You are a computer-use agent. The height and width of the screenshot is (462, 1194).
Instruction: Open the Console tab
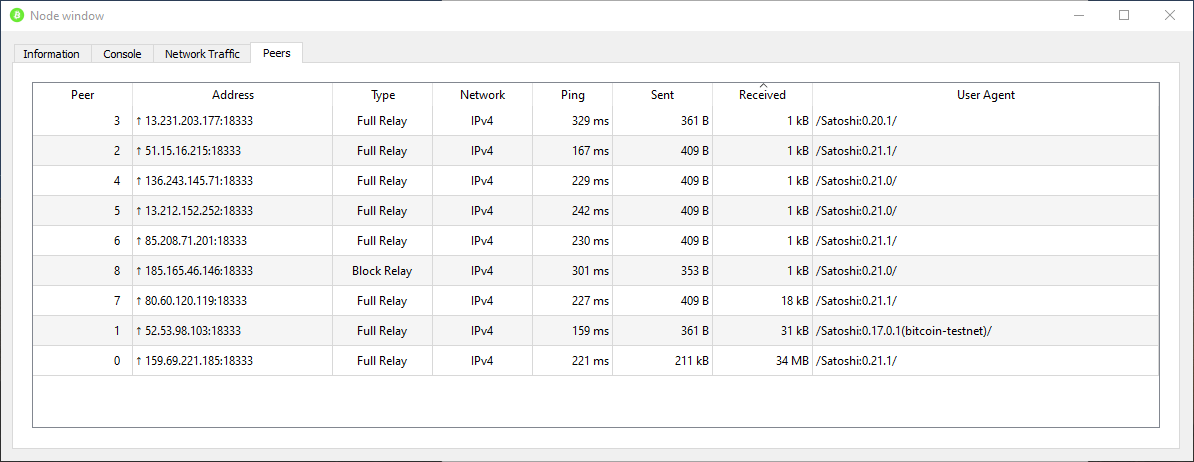tap(122, 54)
